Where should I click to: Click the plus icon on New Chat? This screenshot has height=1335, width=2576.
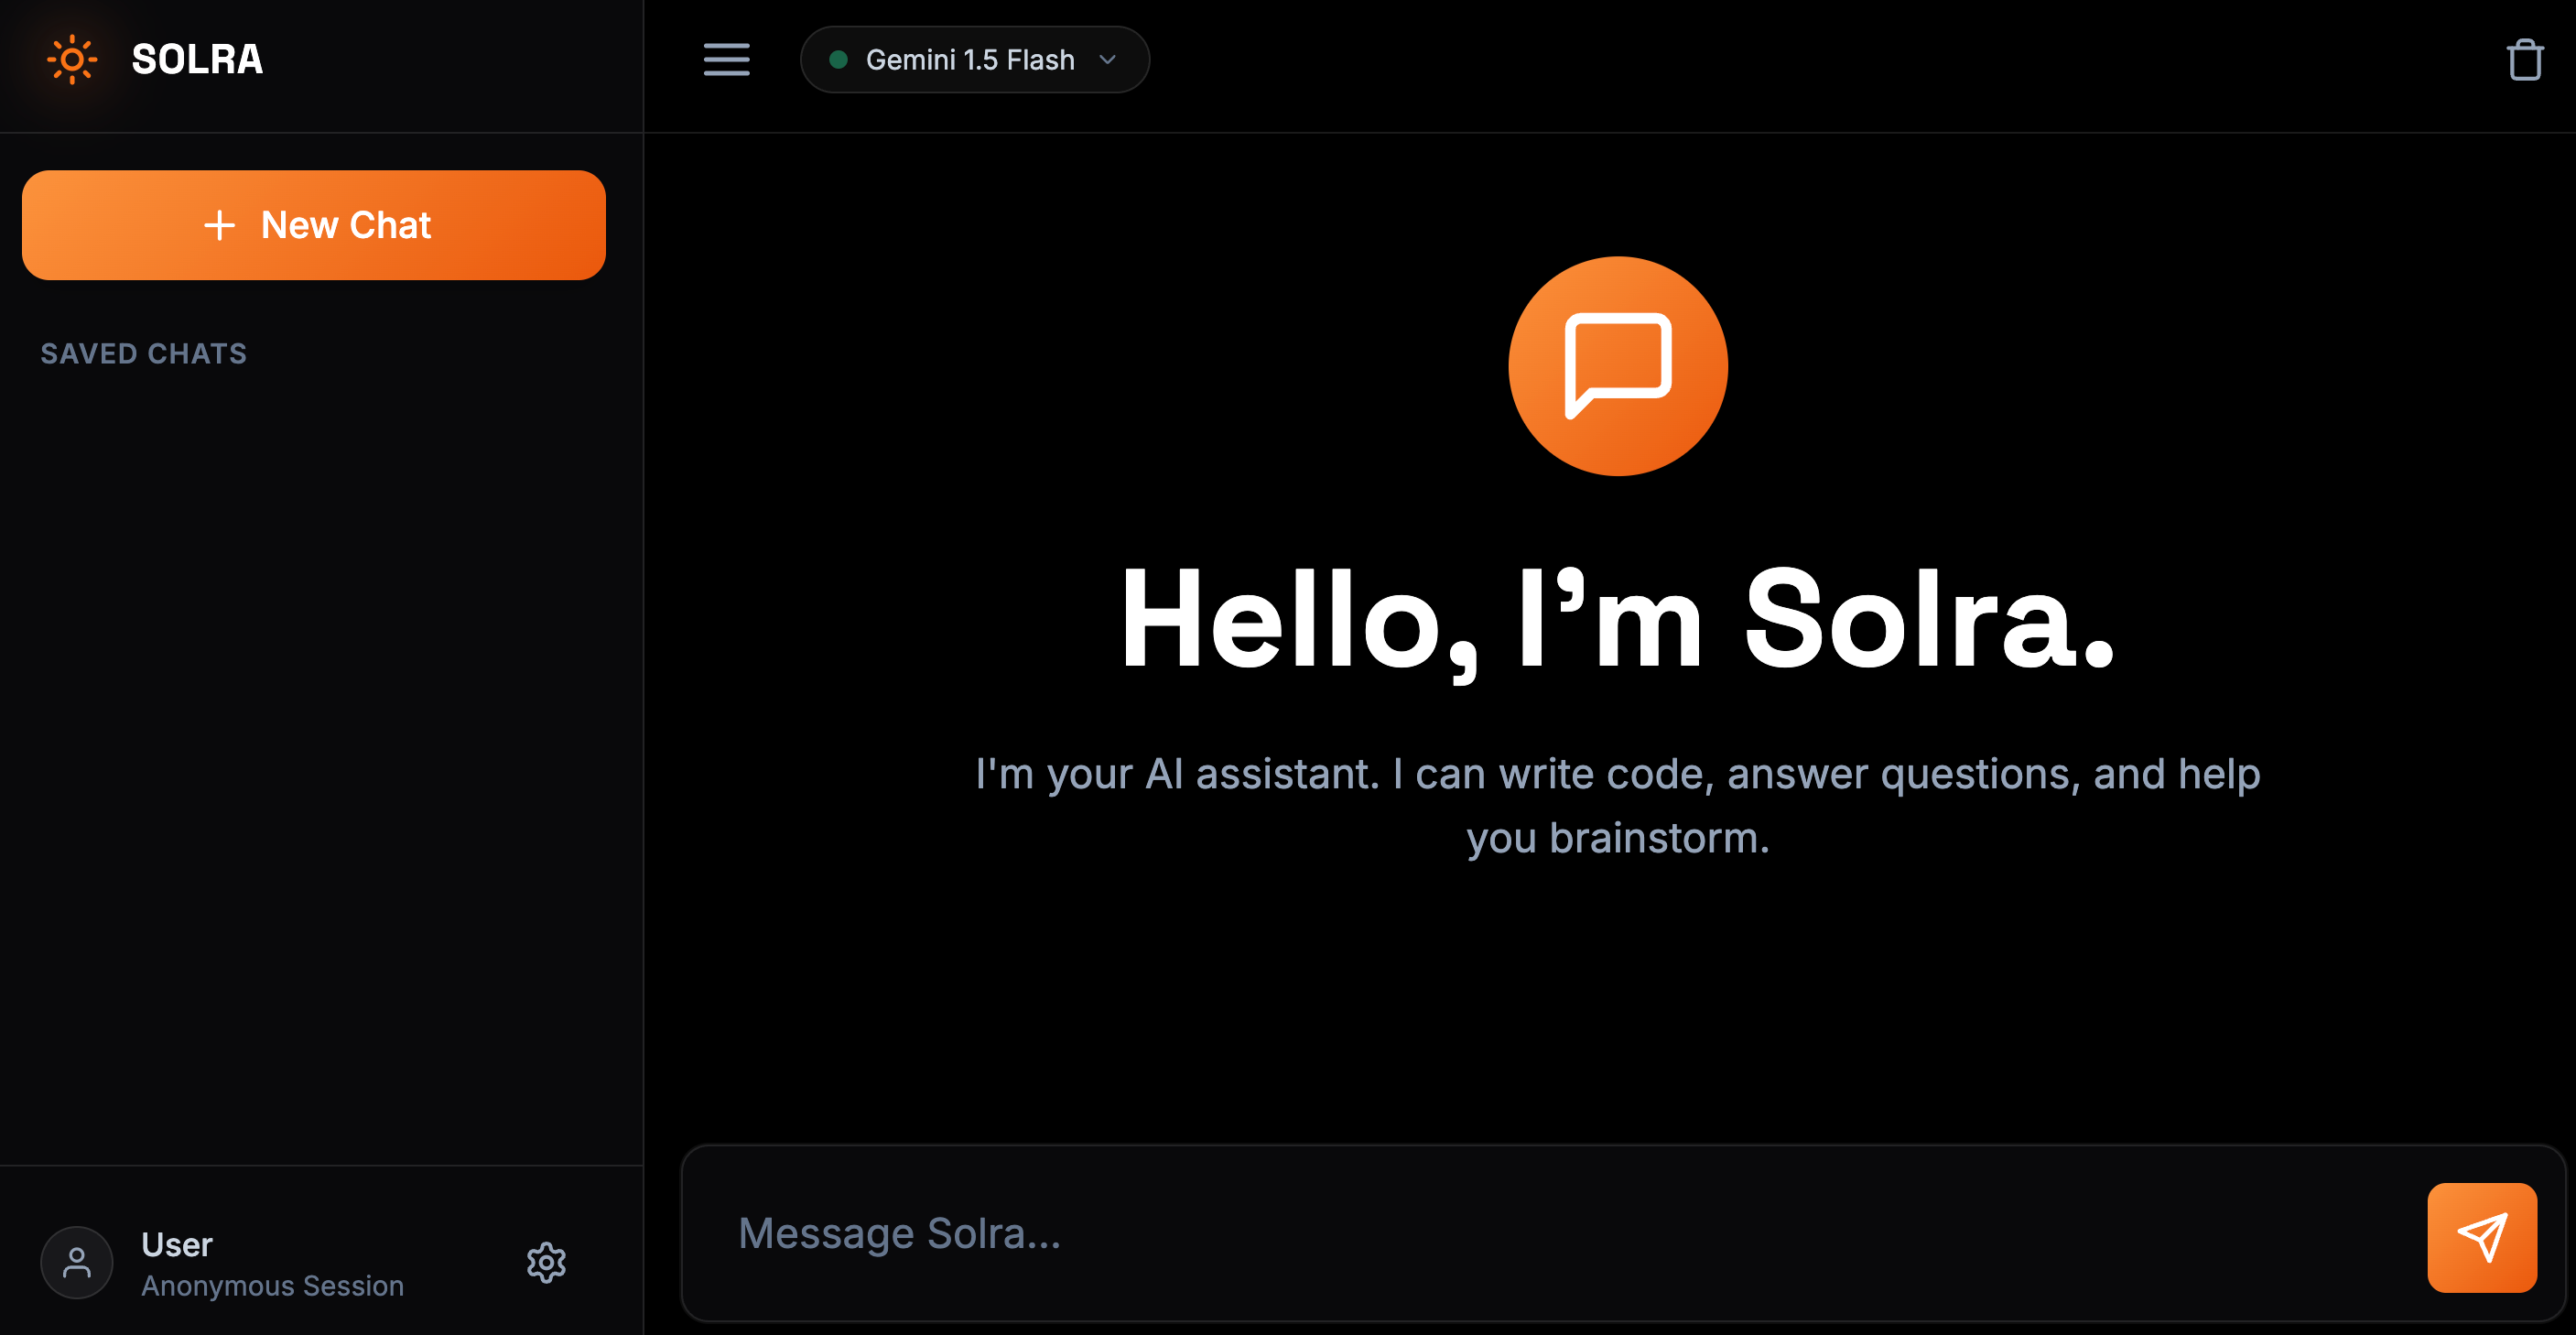pyautogui.click(x=219, y=225)
